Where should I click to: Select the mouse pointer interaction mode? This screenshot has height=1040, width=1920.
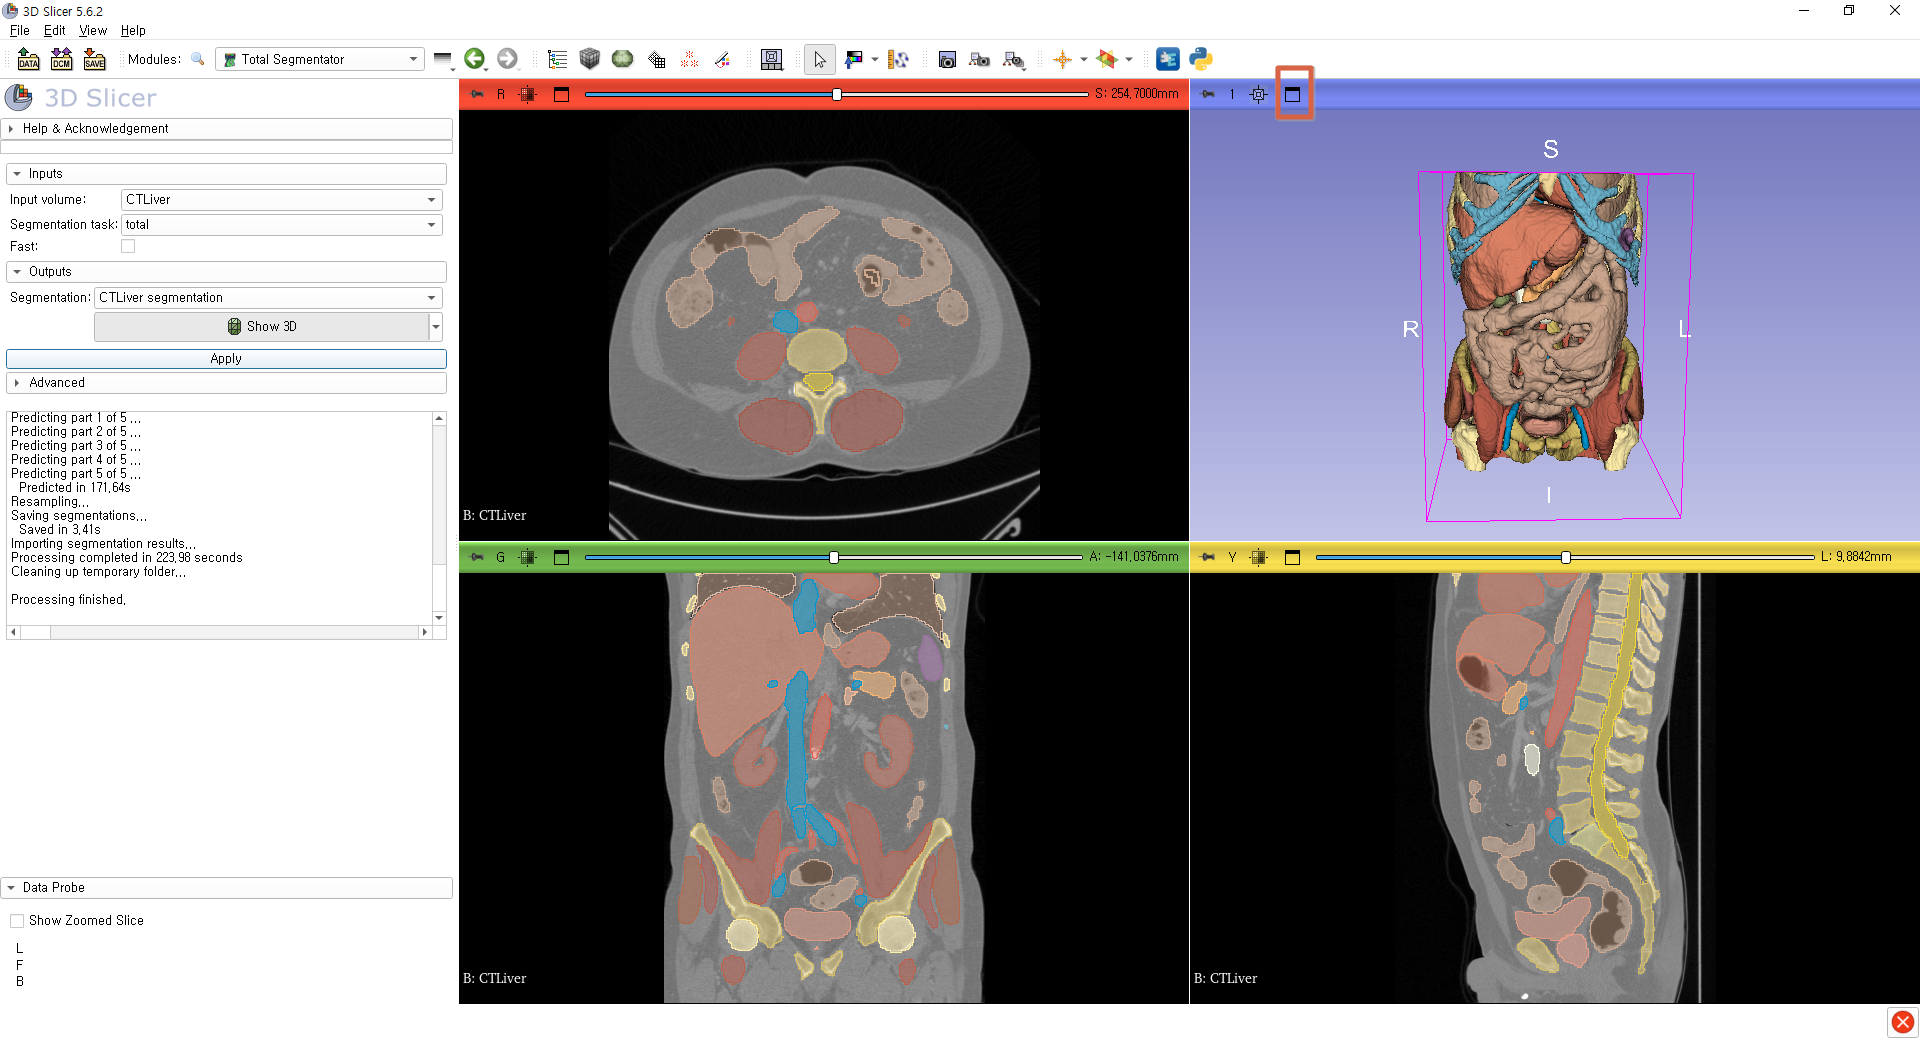pos(820,60)
